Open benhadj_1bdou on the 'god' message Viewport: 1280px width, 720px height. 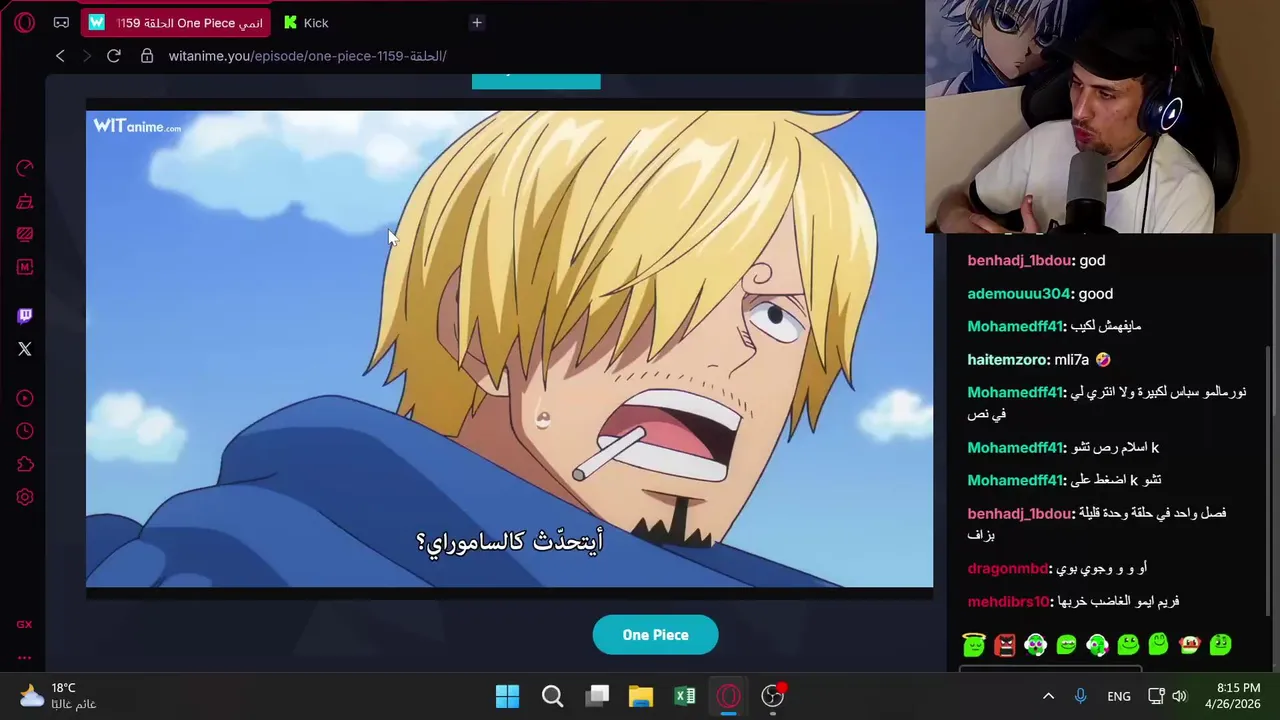click(1019, 261)
